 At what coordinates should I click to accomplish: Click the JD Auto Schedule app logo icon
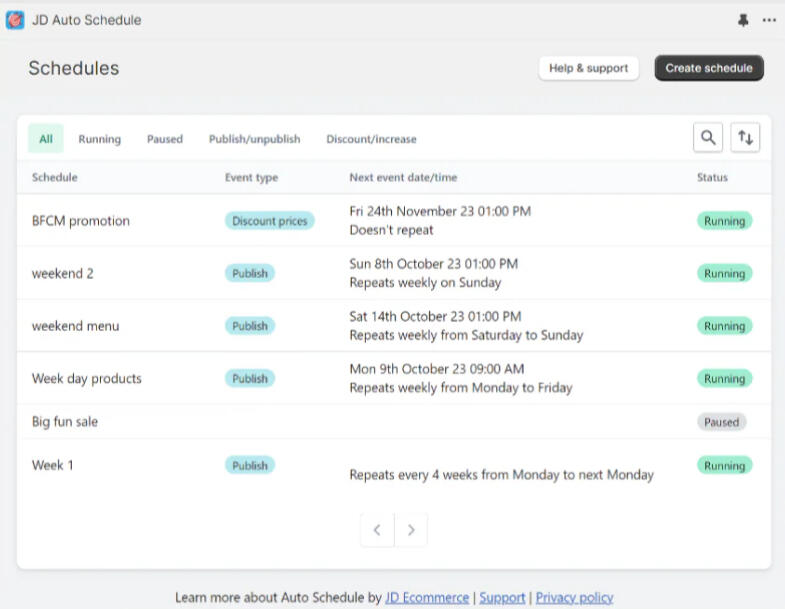click(15, 20)
